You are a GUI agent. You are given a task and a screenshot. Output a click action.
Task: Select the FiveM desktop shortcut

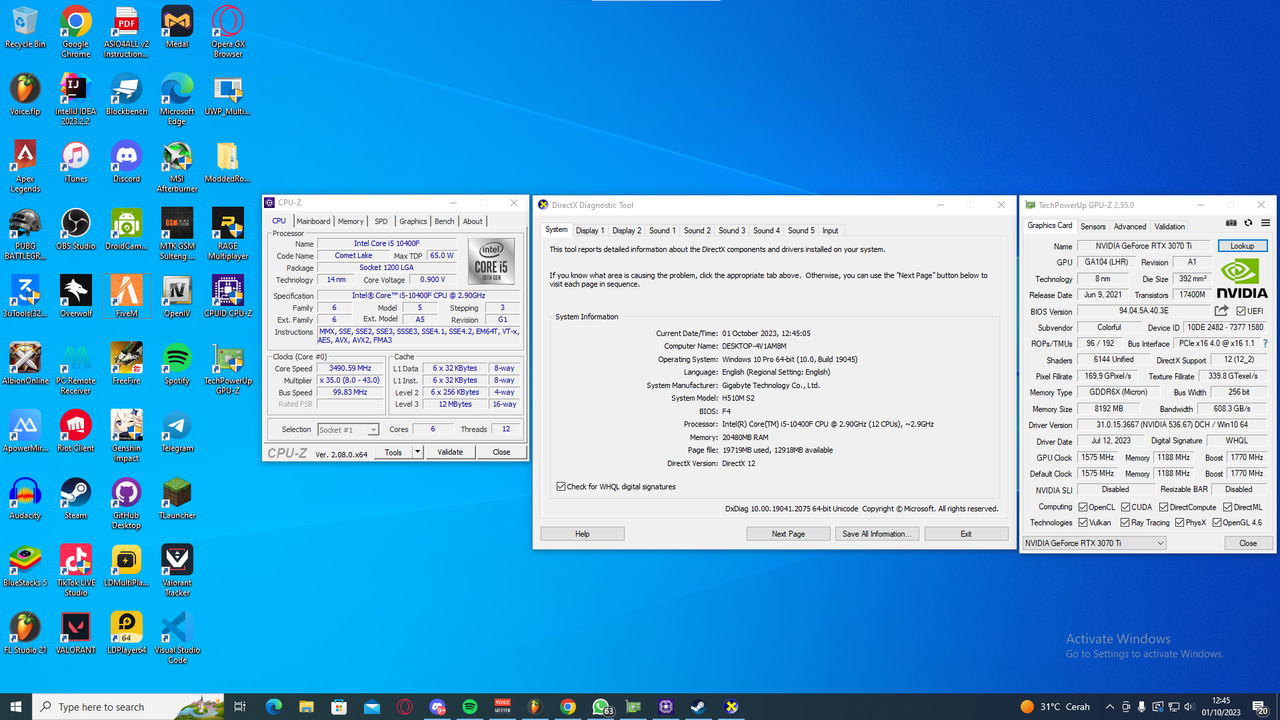pyautogui.click(x=127, y=297)
